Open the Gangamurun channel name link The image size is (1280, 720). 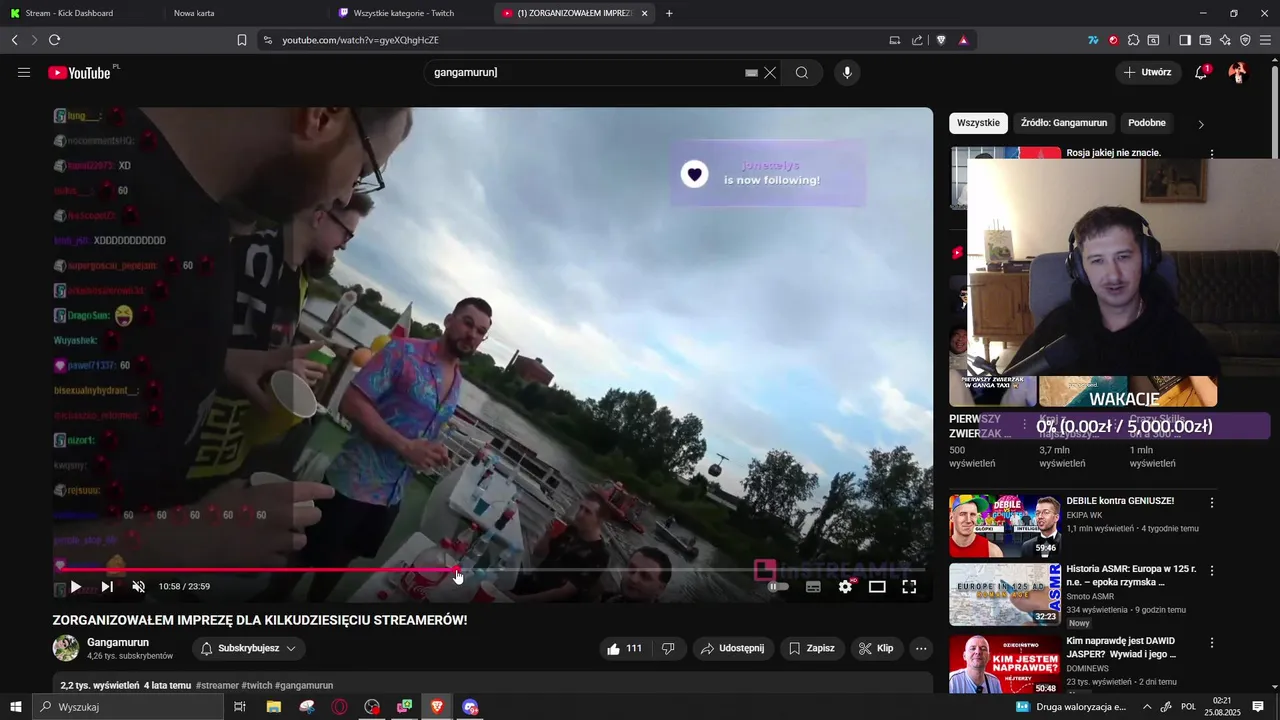click(118, 642)
